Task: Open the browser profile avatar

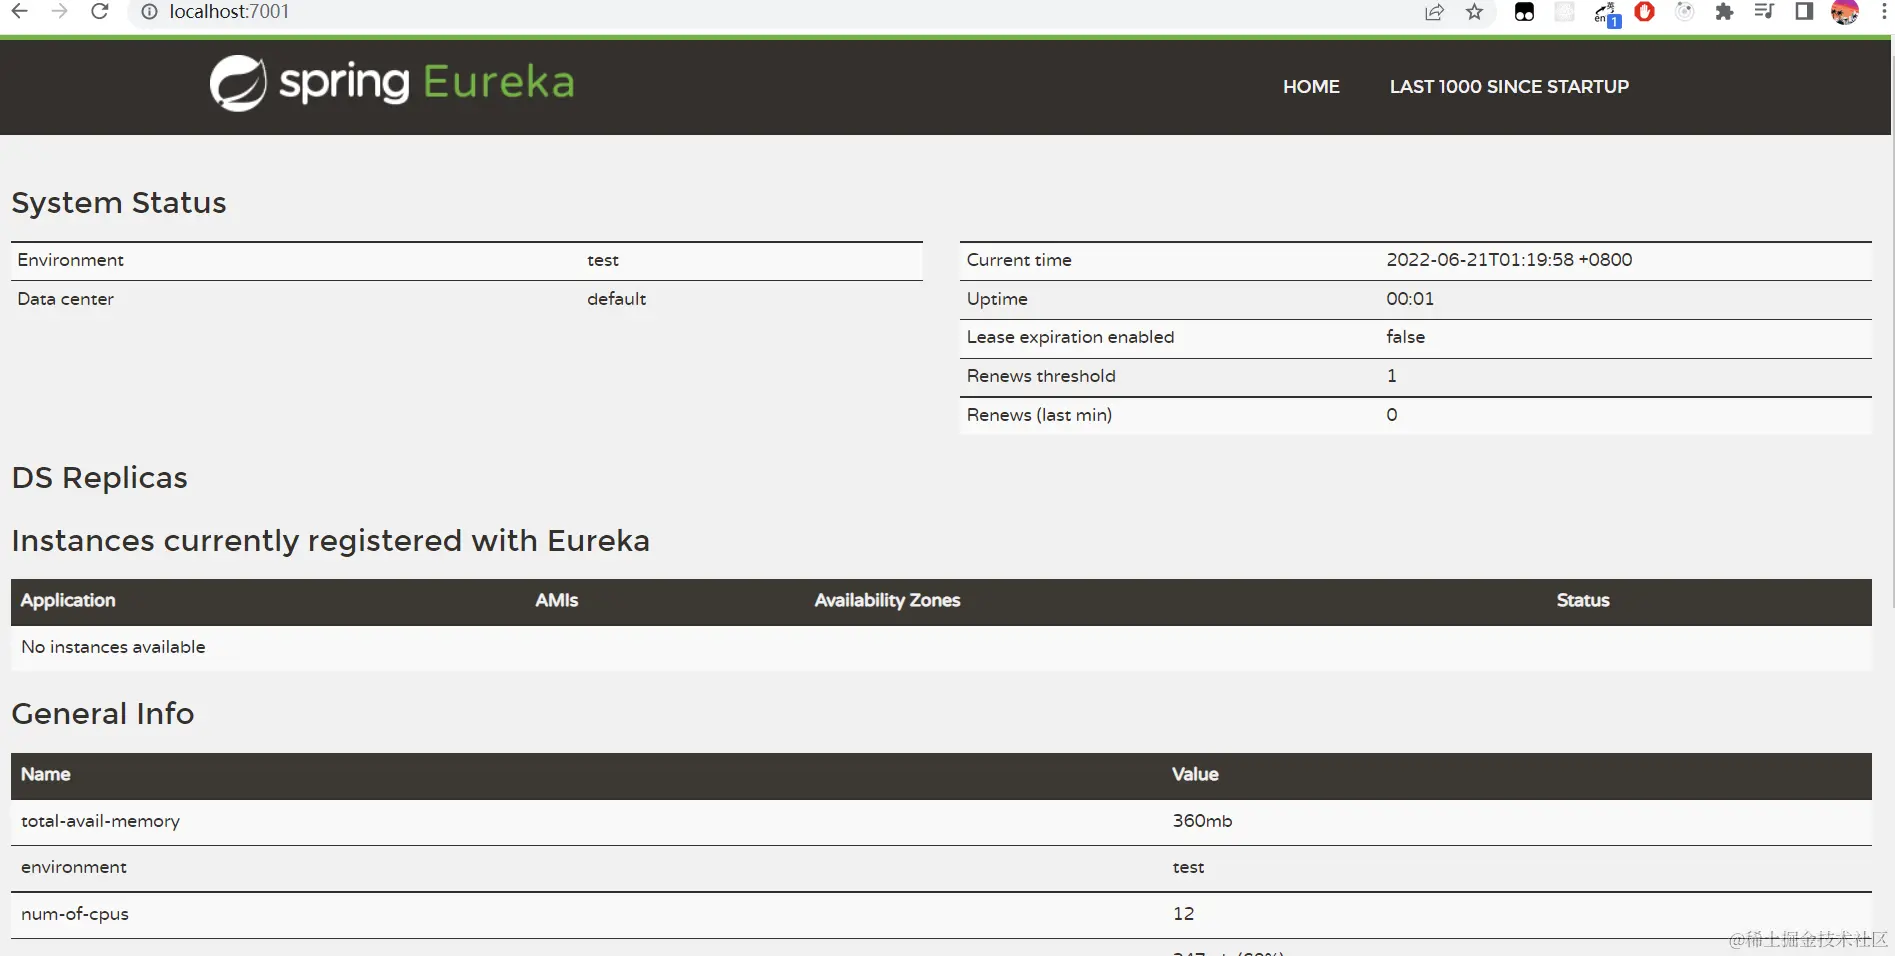Action: tap(1845, 11)
